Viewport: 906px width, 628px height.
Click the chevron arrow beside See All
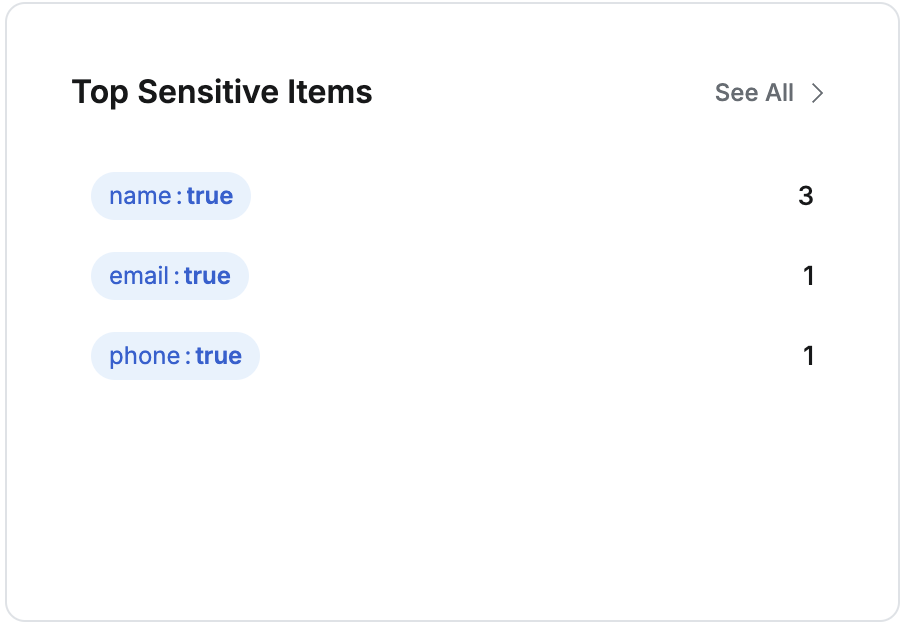(817, 93)
